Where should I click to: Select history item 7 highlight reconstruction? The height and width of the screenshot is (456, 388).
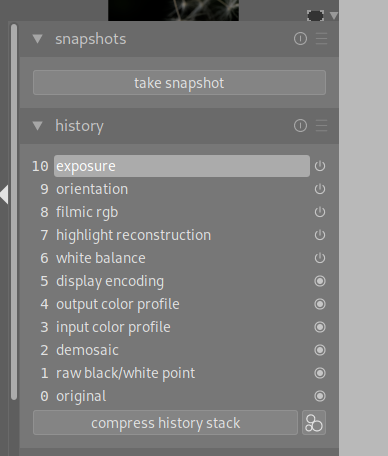182,235
